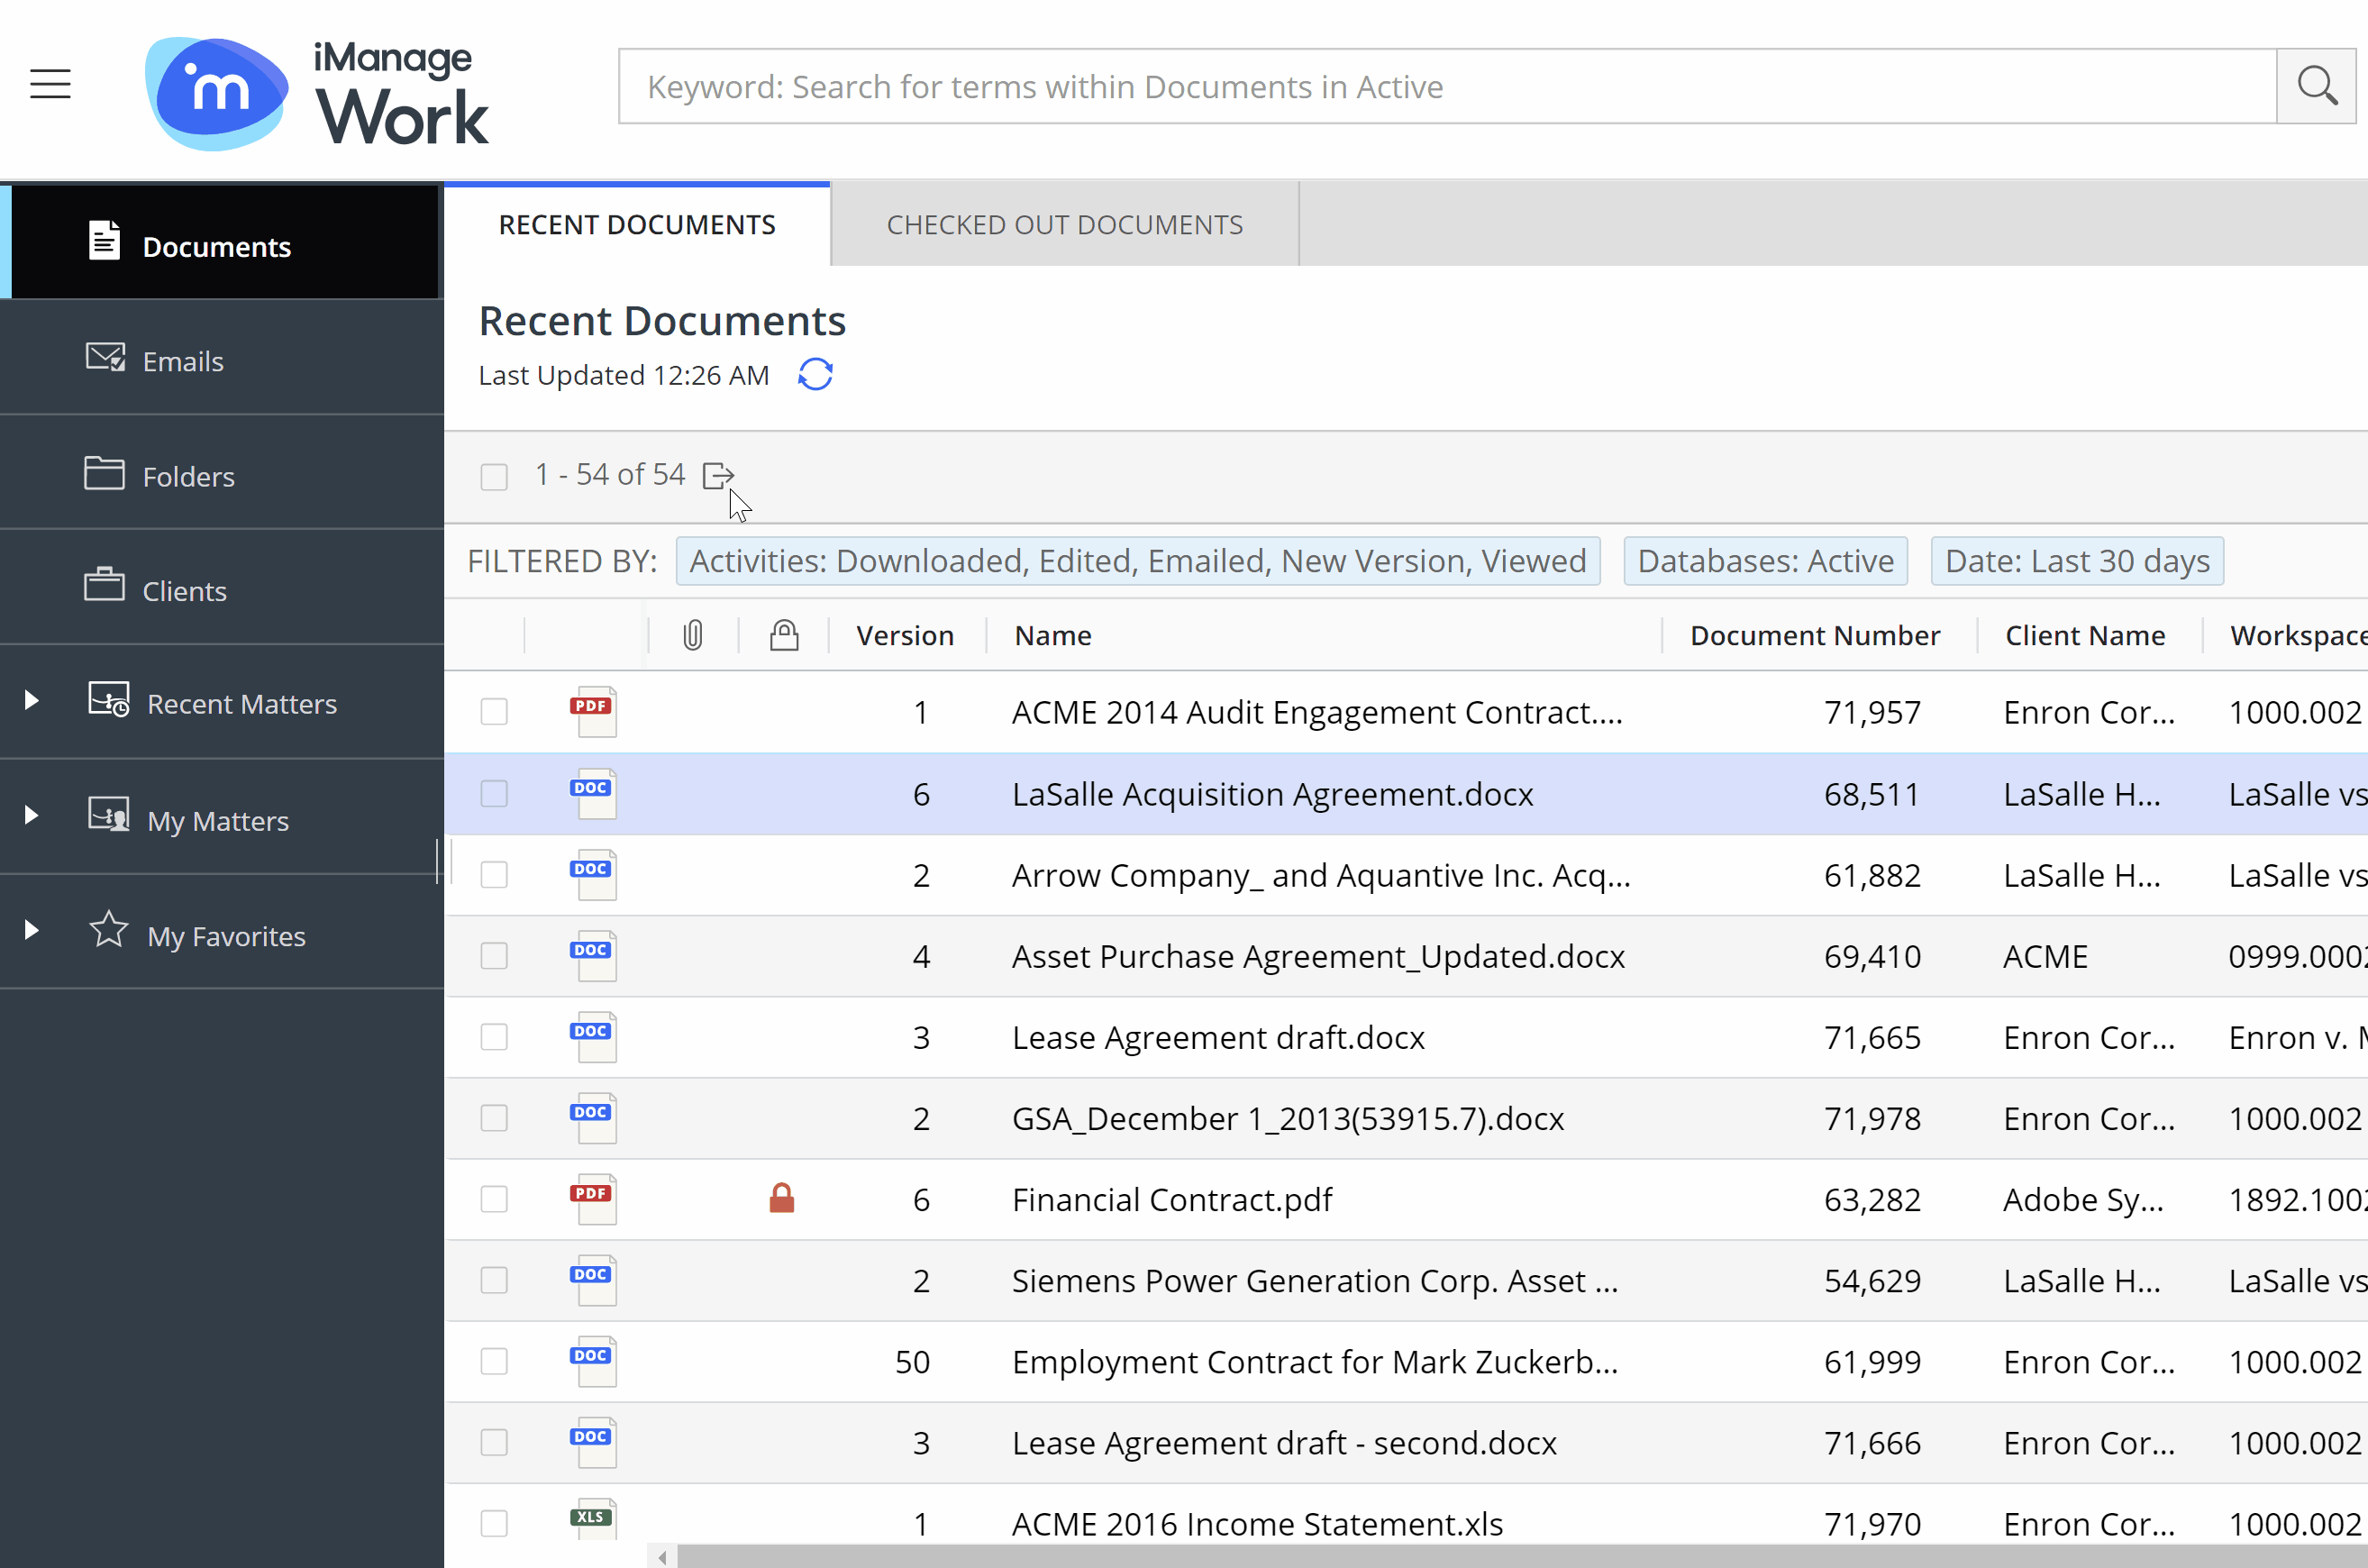Screen dimensions: 2368x1568
Task: Enable select-all checkbox at top
Action: 493,474
